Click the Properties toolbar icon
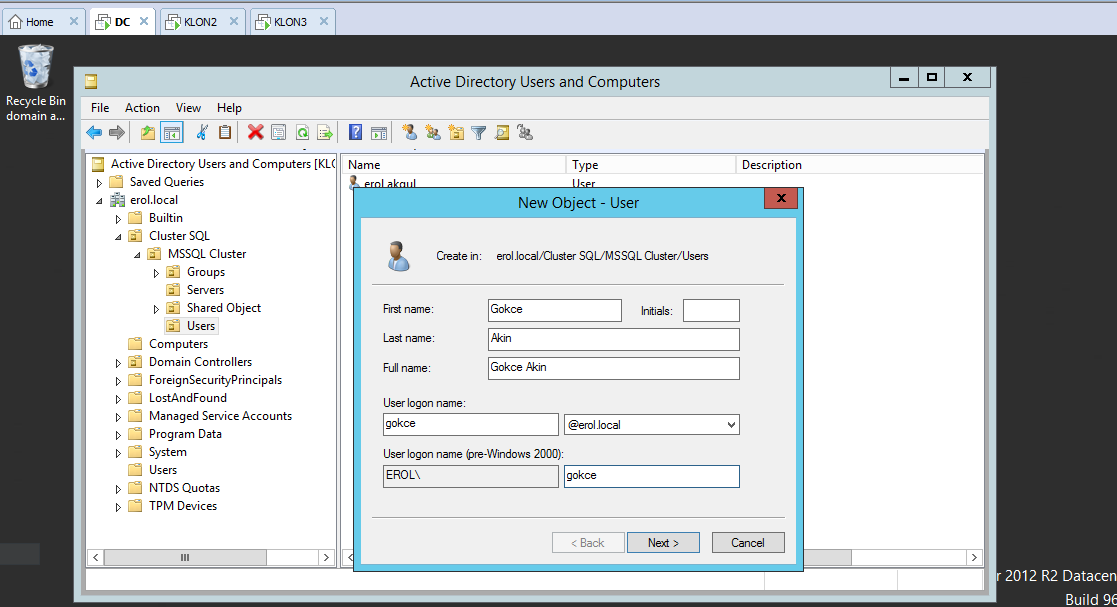Image resolution: width=1117 pixels, height=607 pixels. 279,132
